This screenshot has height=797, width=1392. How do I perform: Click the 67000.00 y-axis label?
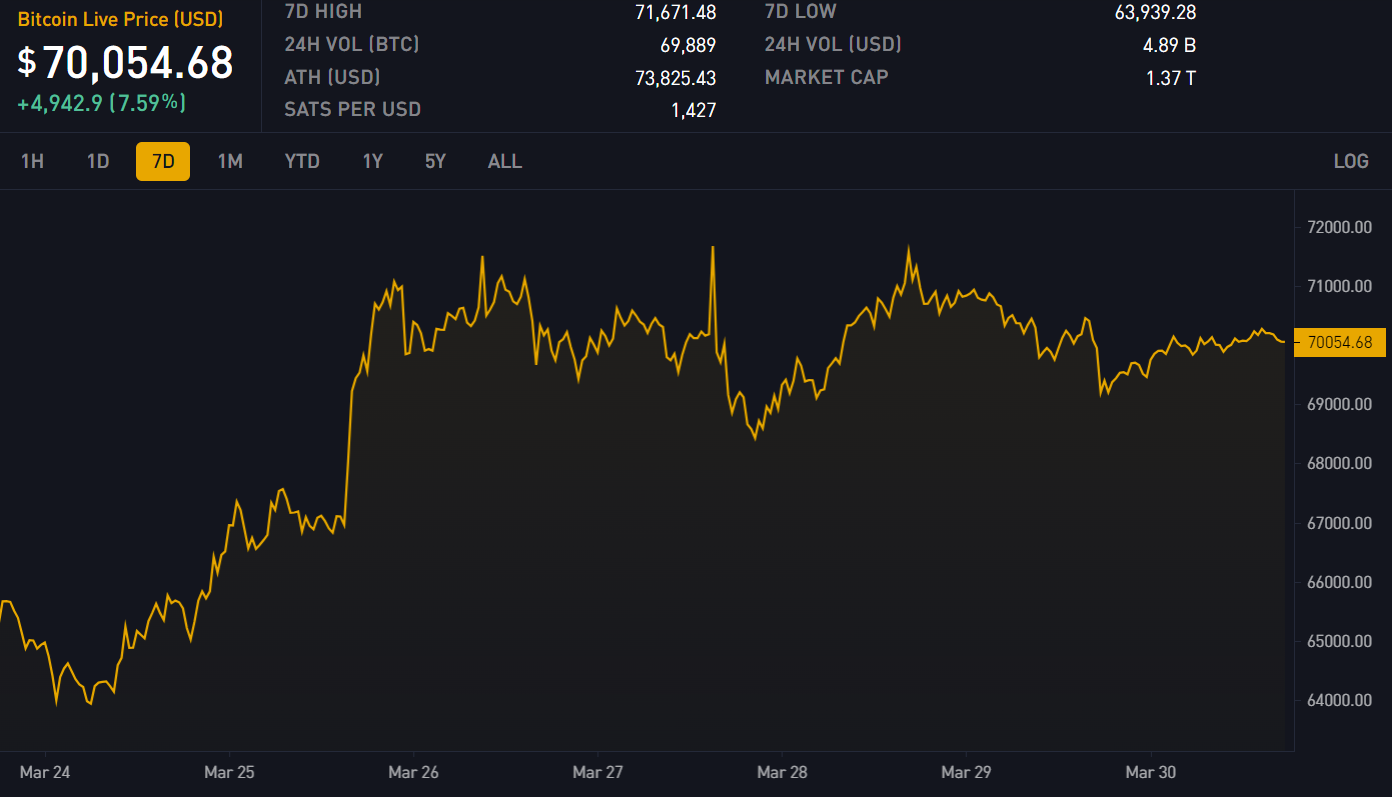coord(1338,523)
